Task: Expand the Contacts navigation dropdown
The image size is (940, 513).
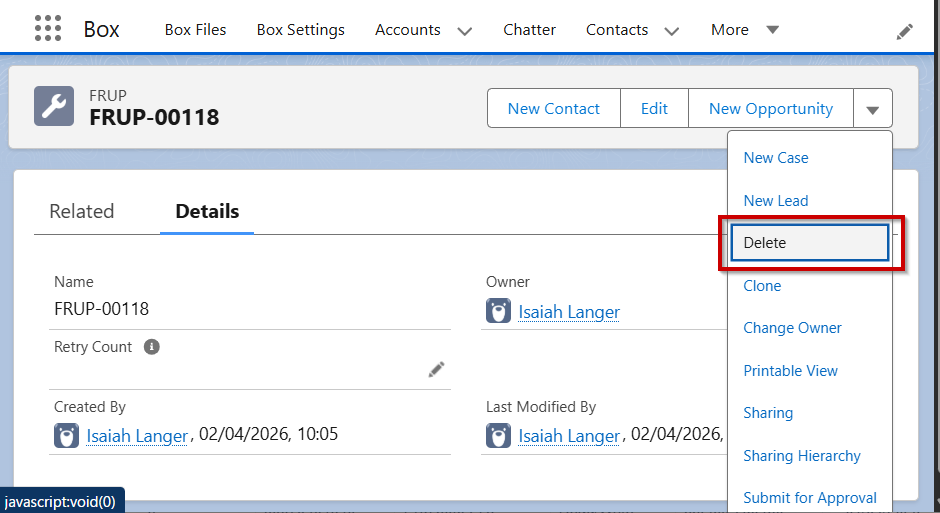Action: click(672, 31)
